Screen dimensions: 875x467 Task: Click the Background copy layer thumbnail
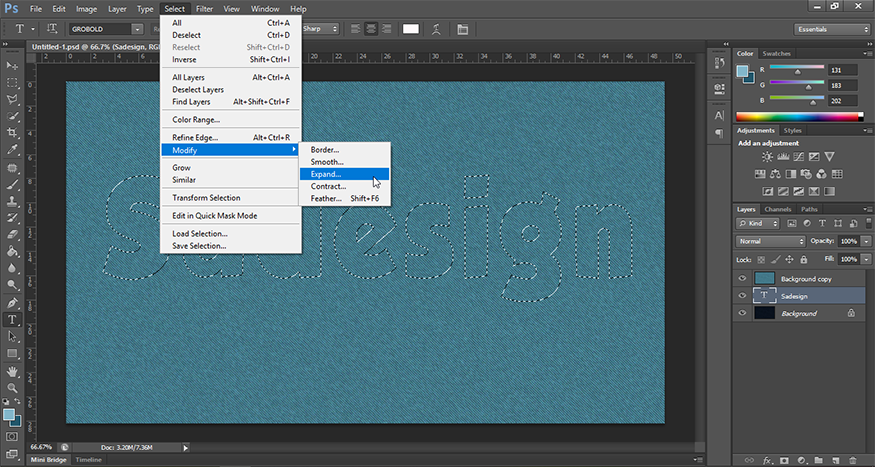point(765,278)
